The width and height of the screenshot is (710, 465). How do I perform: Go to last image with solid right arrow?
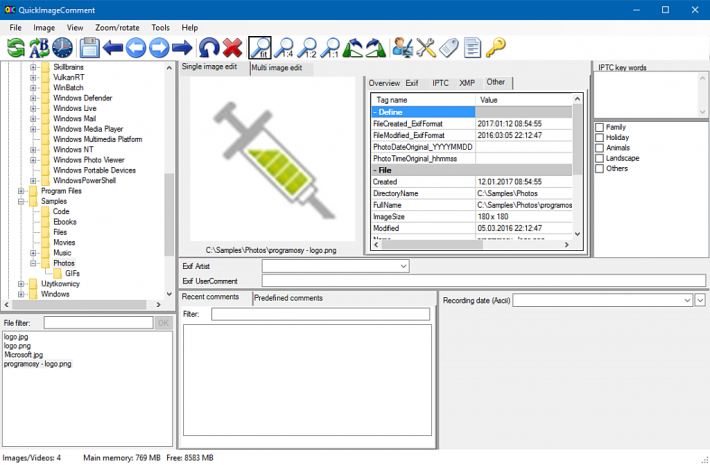point(182,48)
